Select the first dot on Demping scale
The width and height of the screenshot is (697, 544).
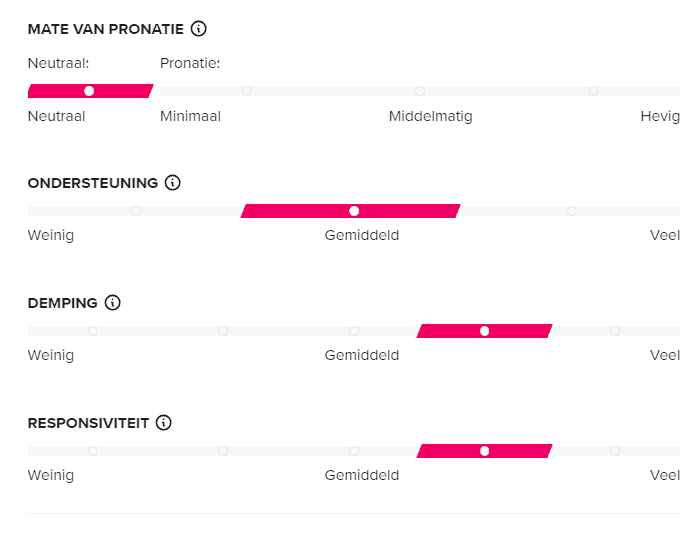pos(92,331)
